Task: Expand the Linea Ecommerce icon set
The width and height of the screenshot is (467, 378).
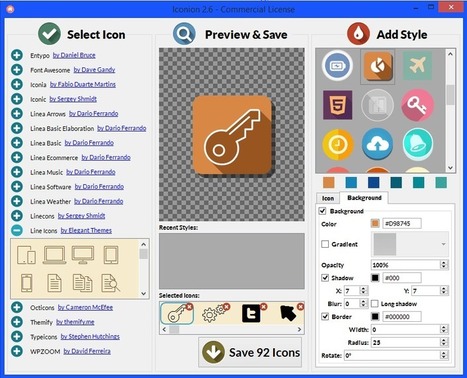Action: [x=17, y=157]
